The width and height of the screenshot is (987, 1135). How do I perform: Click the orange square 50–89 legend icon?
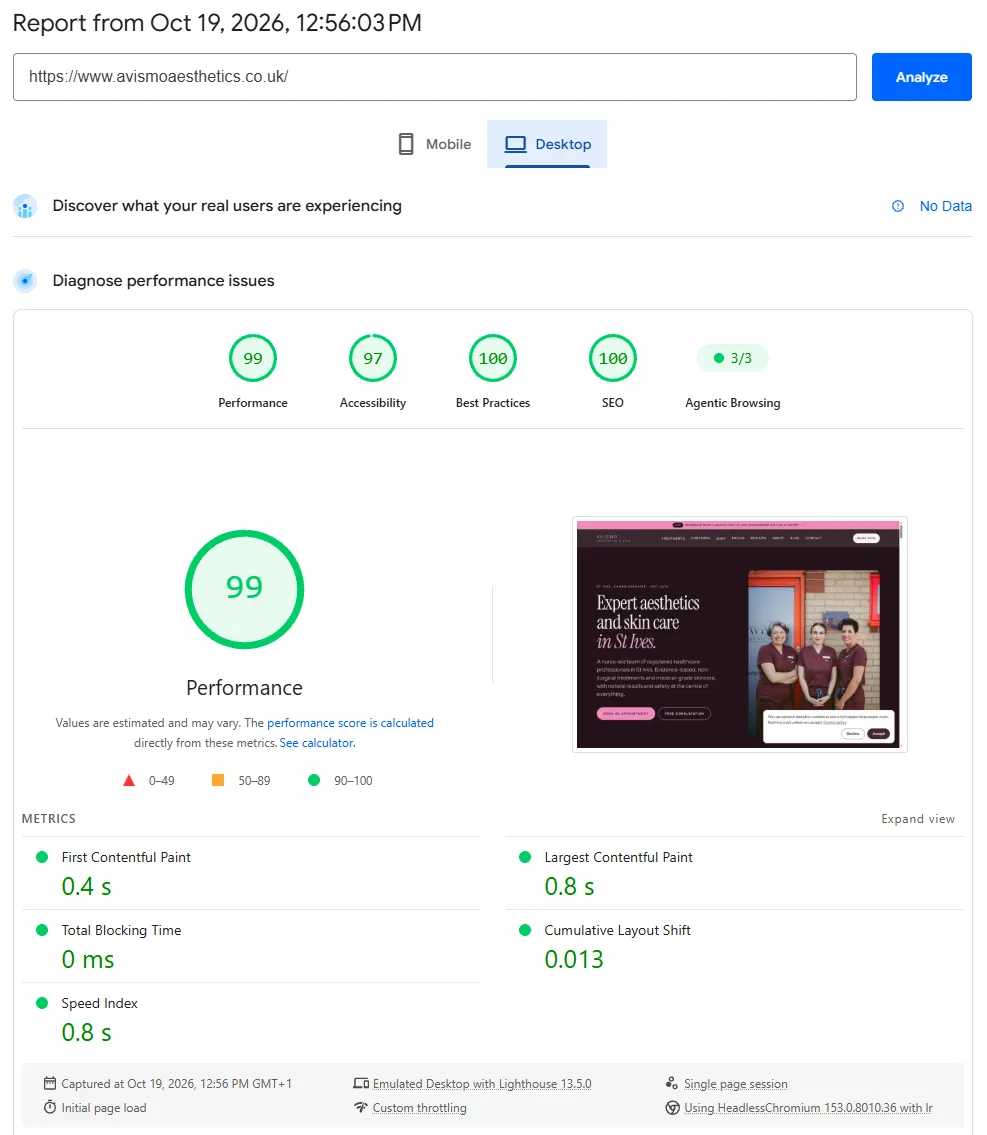click(x=218, y=780)
